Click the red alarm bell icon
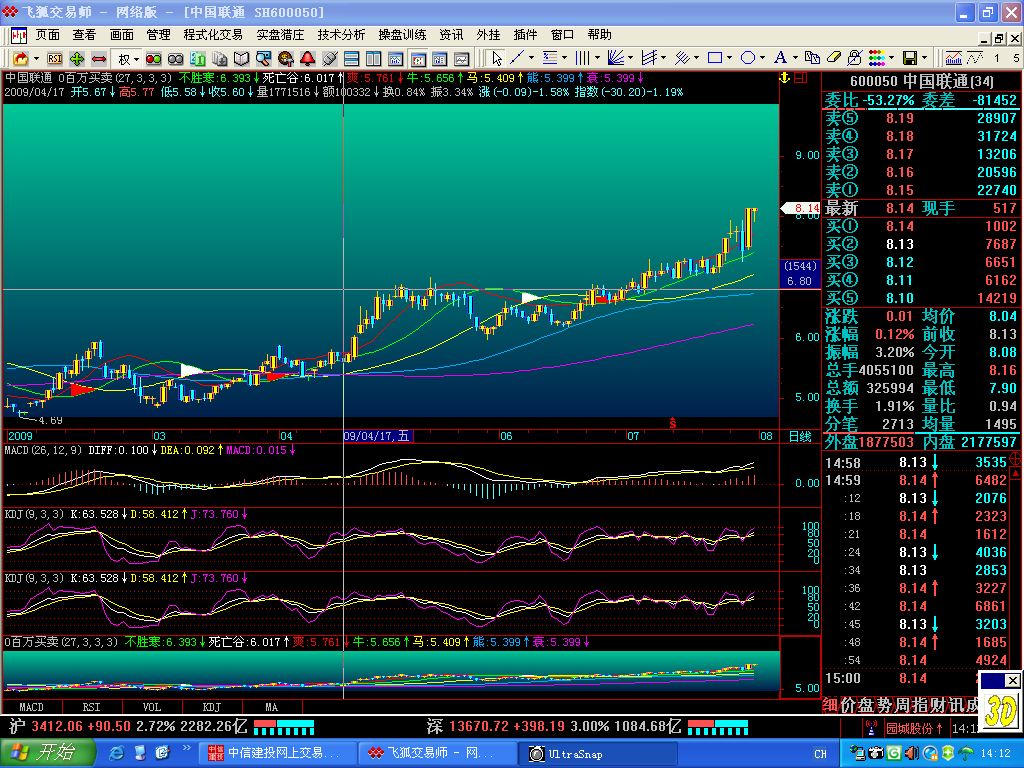 click(308, 59)
